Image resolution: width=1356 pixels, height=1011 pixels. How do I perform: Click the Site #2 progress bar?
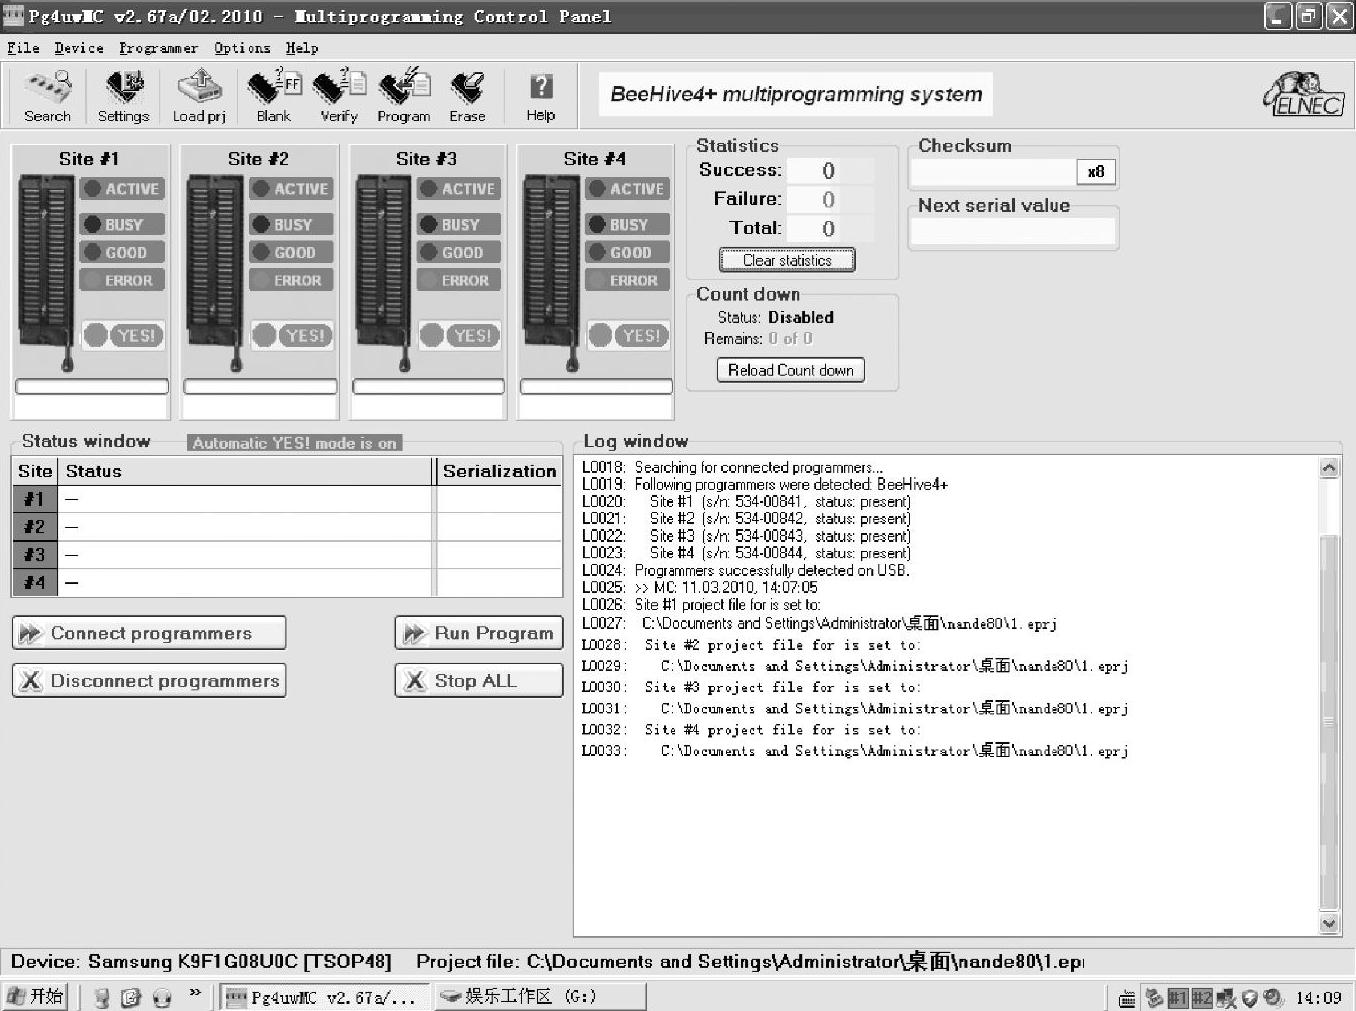[x=260, y=387]
